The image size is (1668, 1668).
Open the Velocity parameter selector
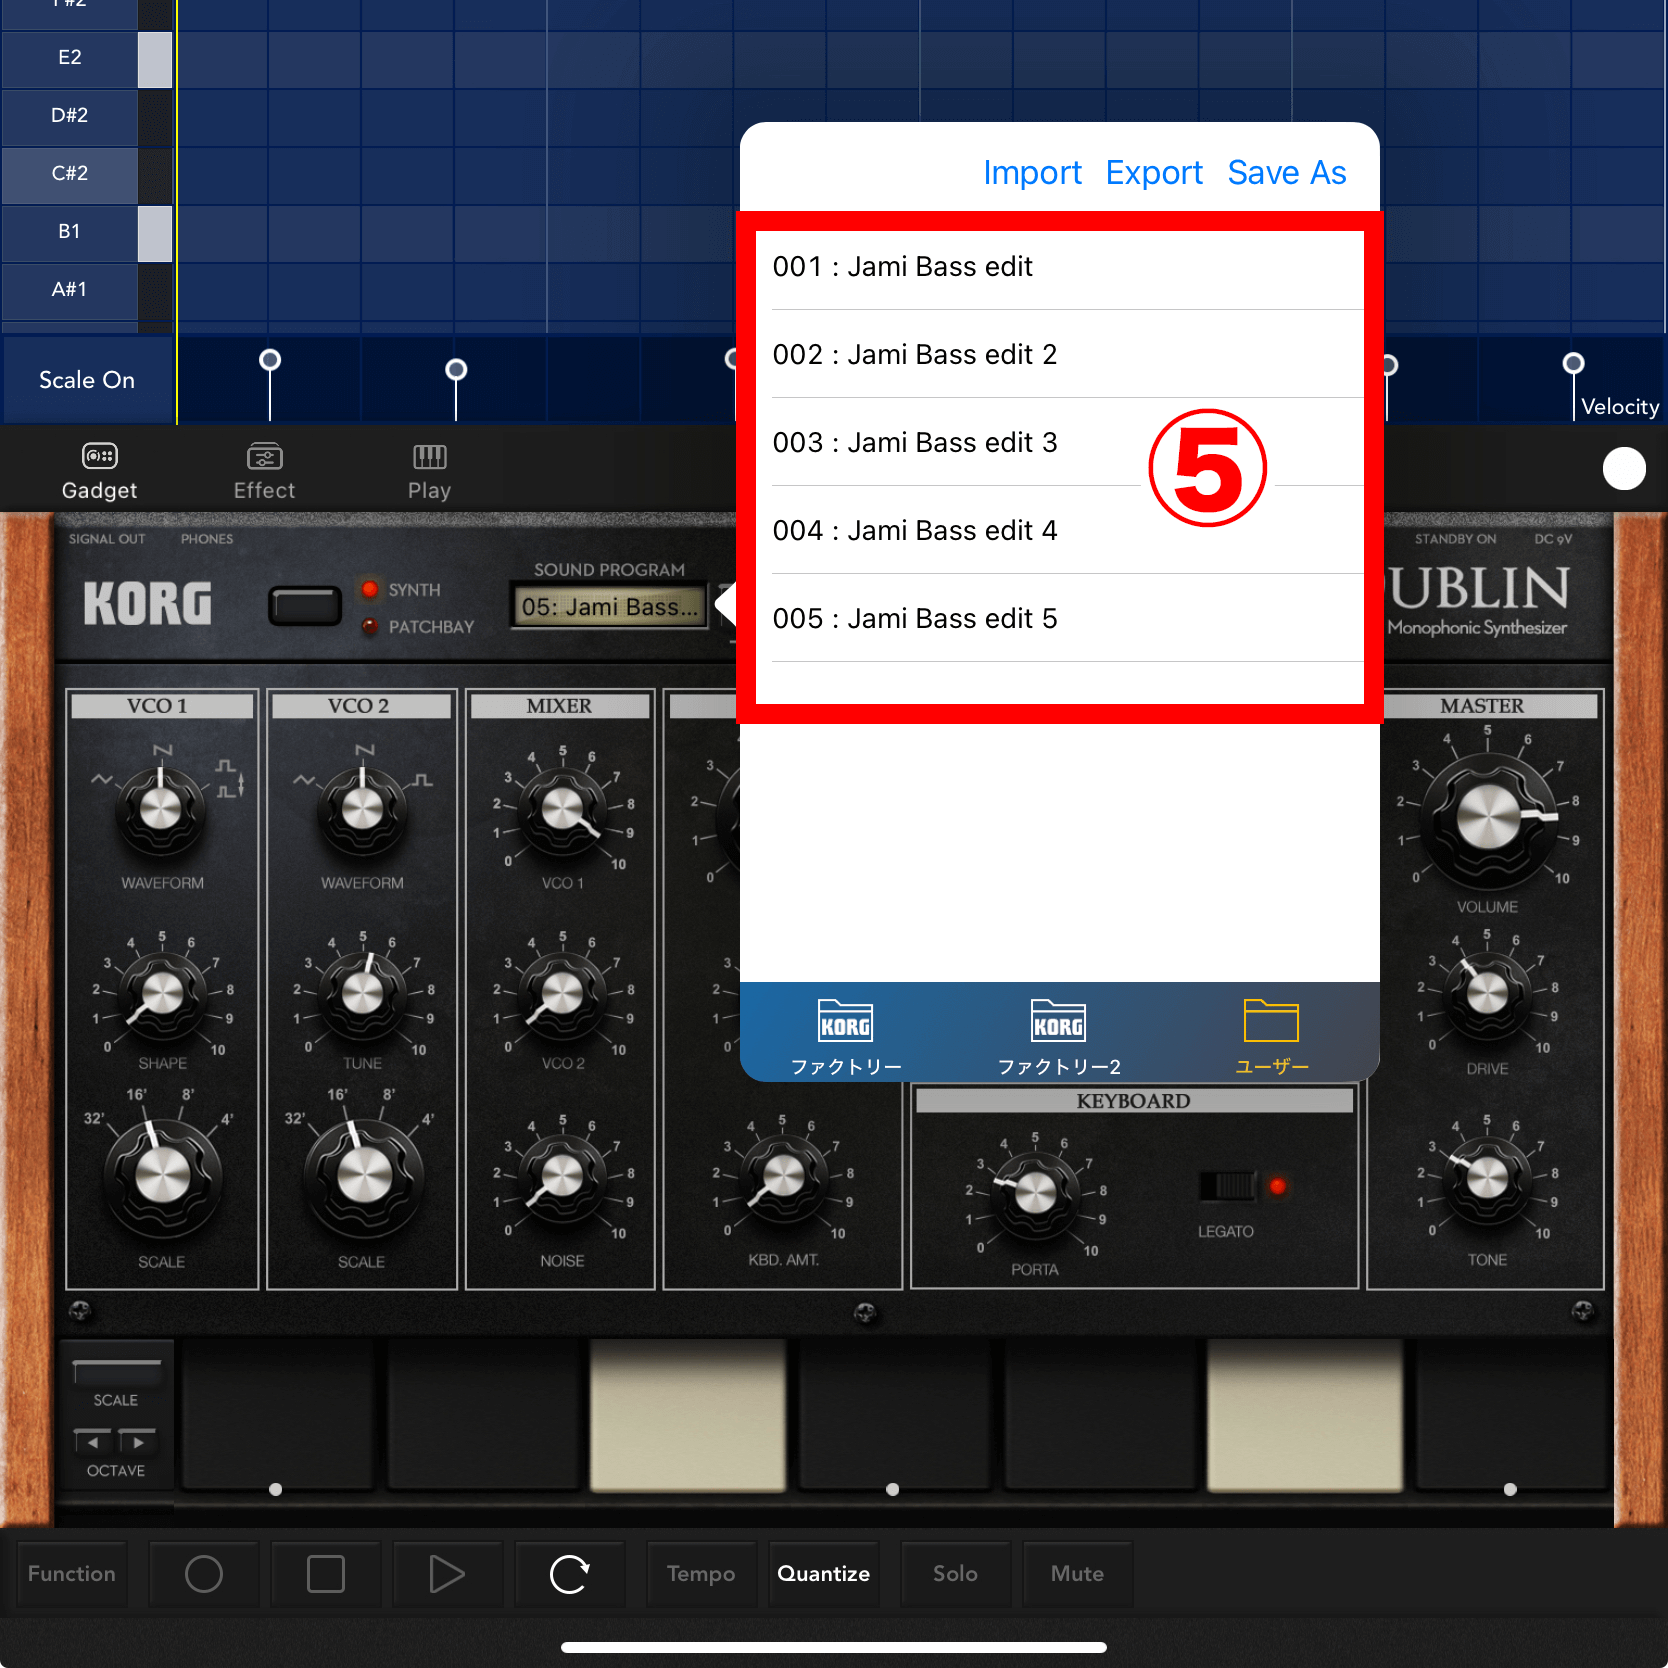pyautogui.click(x=1620, y=407)
